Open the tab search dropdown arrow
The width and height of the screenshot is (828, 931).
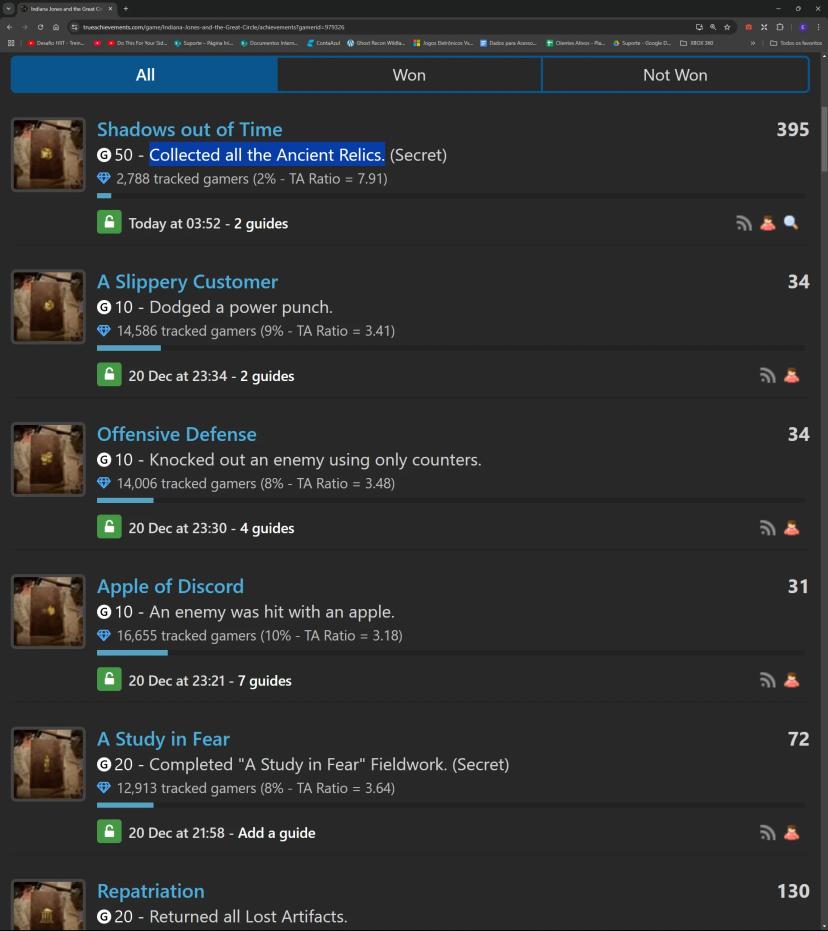(x=8, y=8)
